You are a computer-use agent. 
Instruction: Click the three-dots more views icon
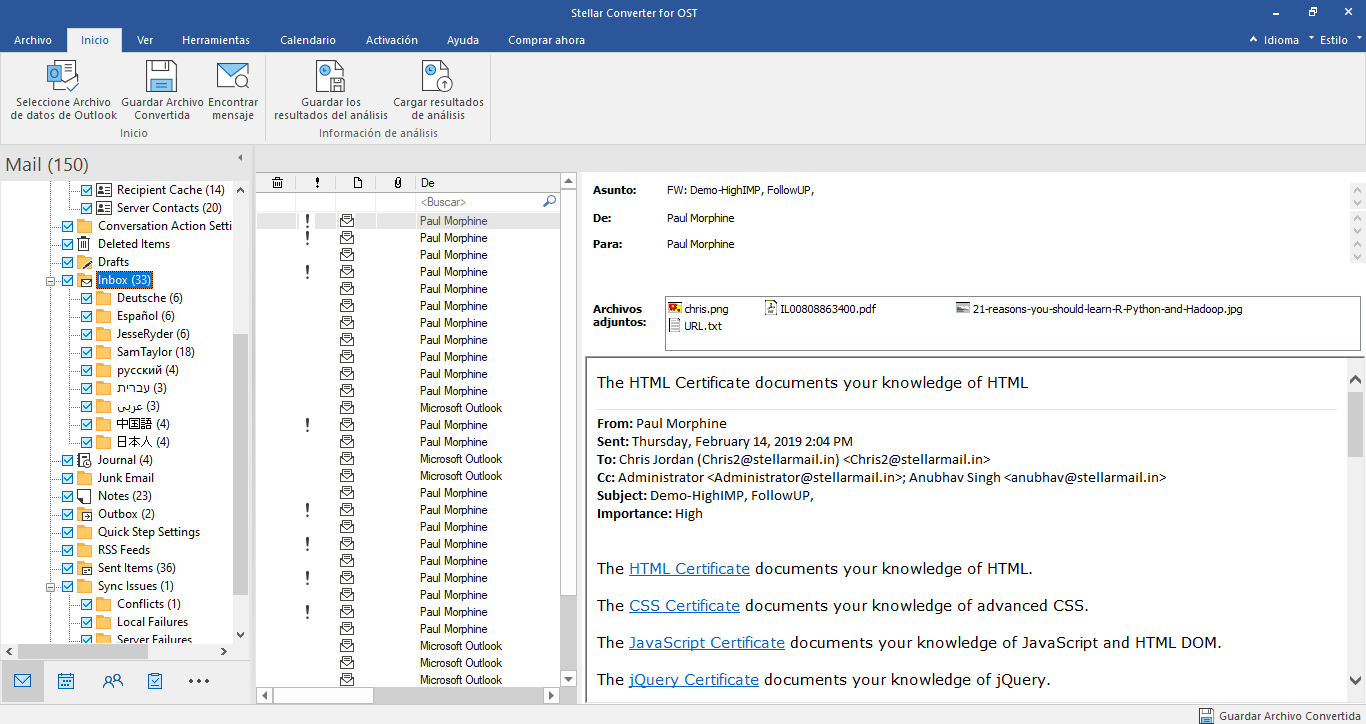point(199,681)
